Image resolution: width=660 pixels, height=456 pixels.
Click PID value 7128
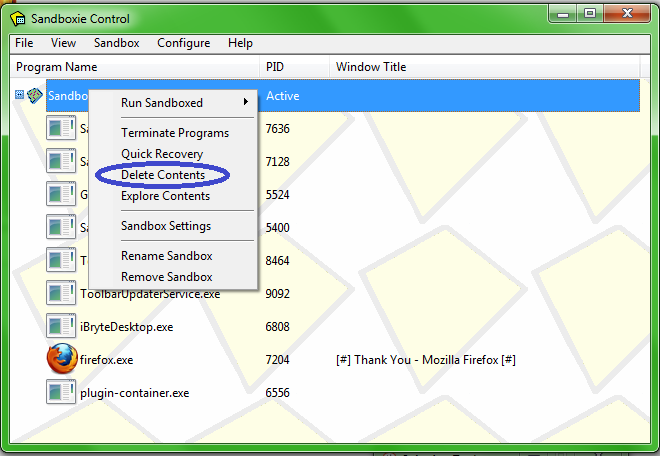point(277,162)
